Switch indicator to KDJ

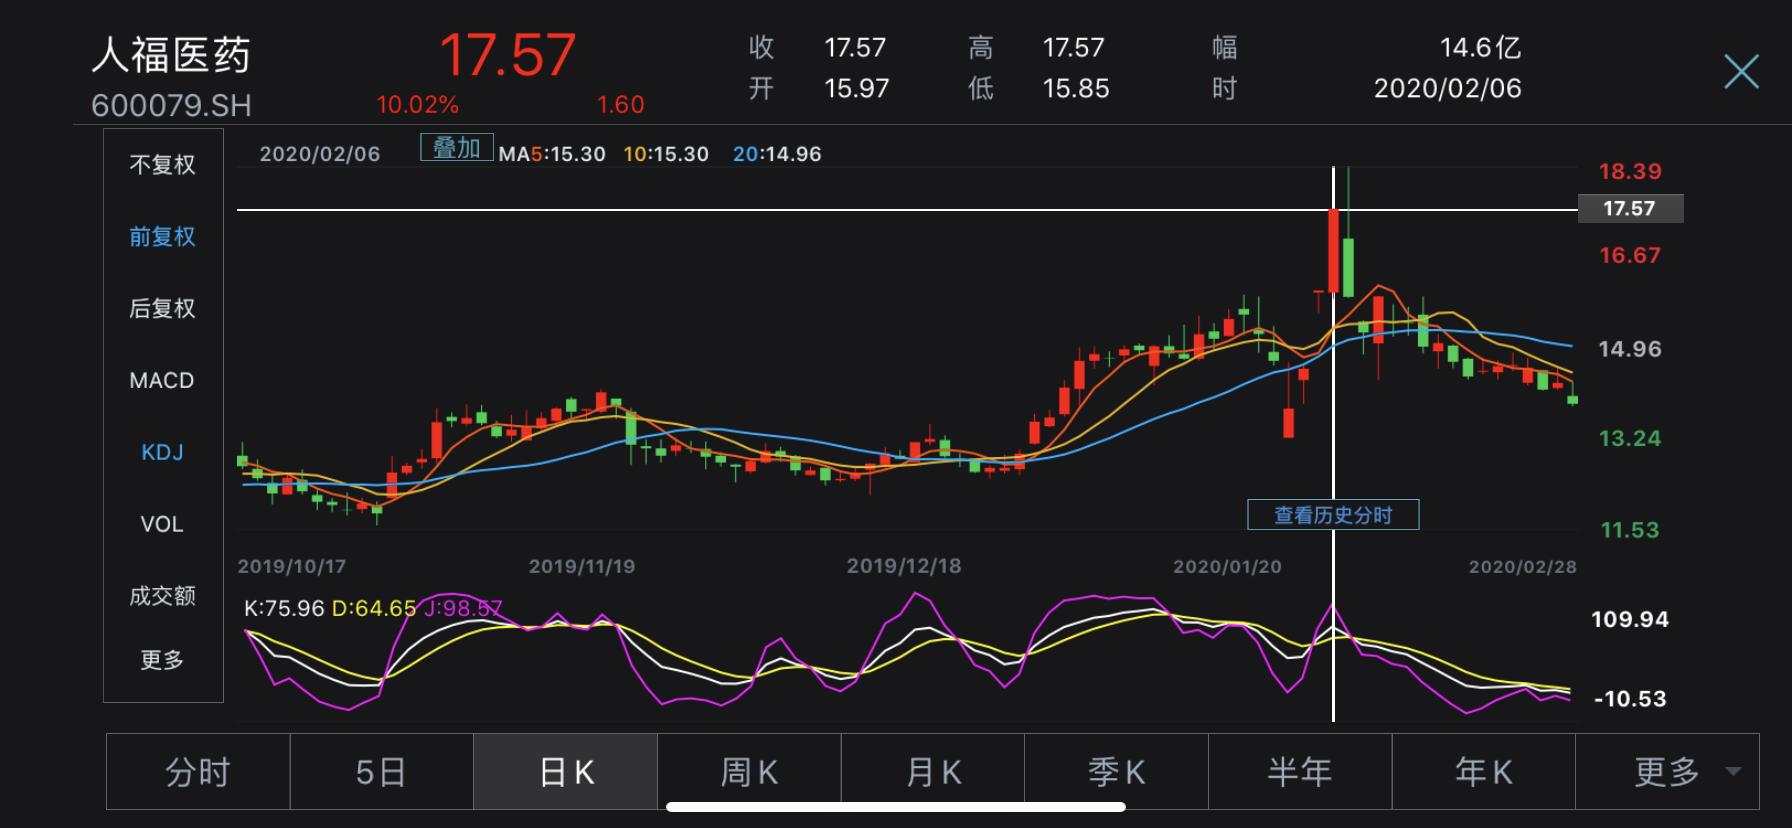(162, 452)
